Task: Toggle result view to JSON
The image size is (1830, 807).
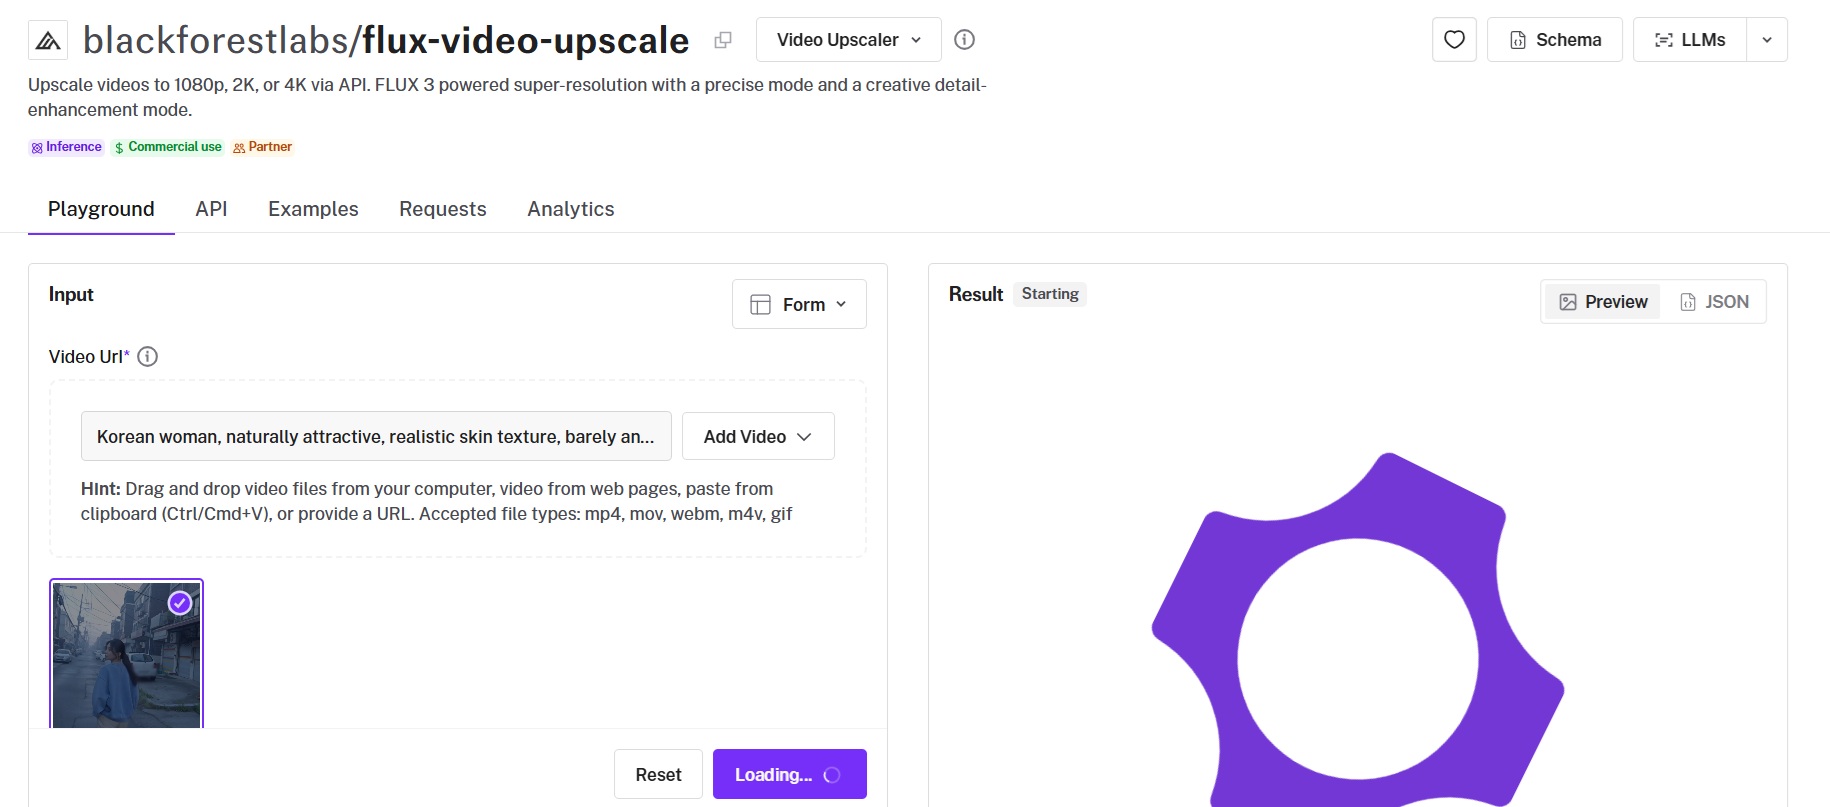Action: pos(1714,302)
